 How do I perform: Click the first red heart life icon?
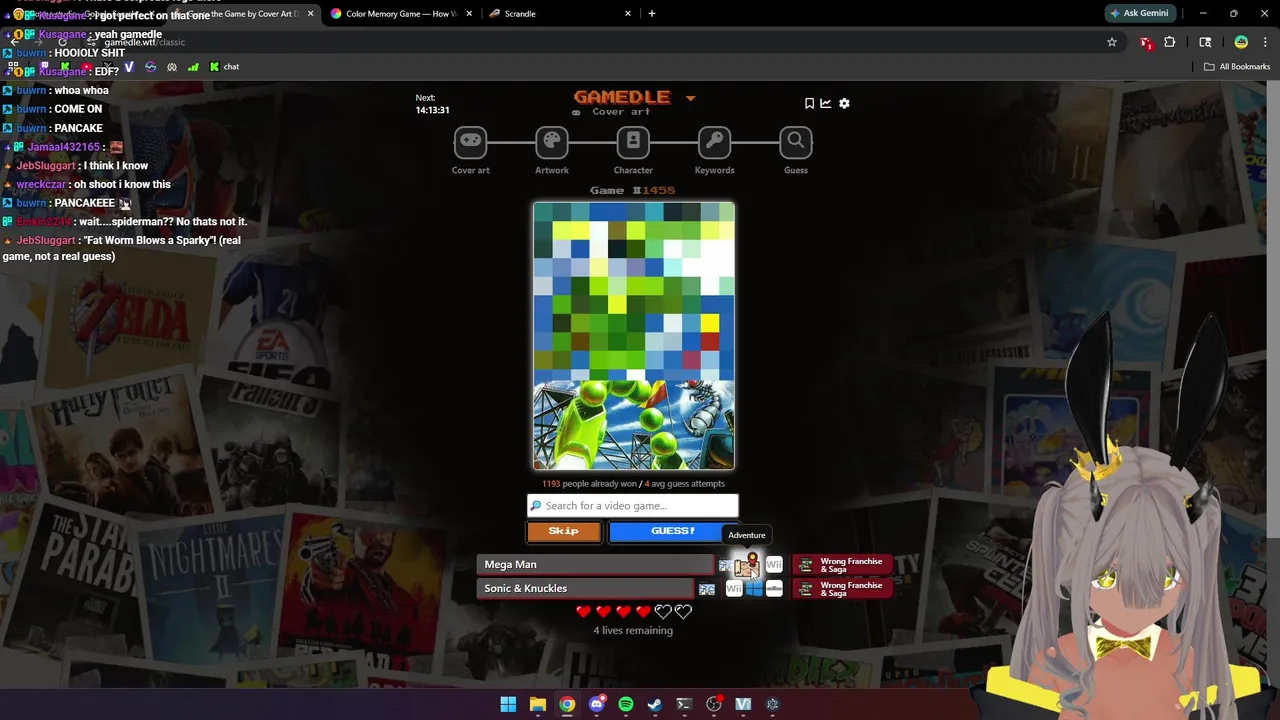coord(584,611)
